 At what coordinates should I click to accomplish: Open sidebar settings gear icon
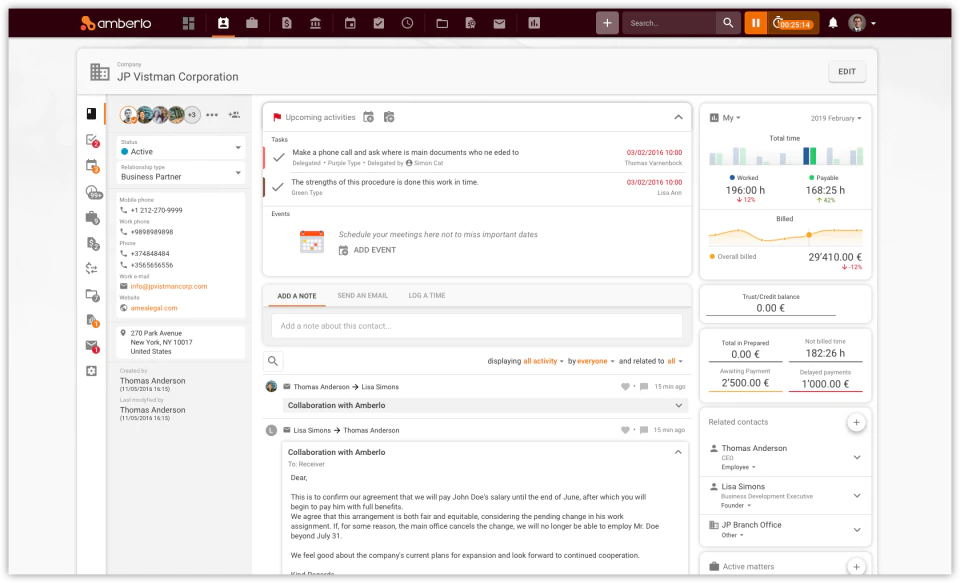[x=91, y=371]
